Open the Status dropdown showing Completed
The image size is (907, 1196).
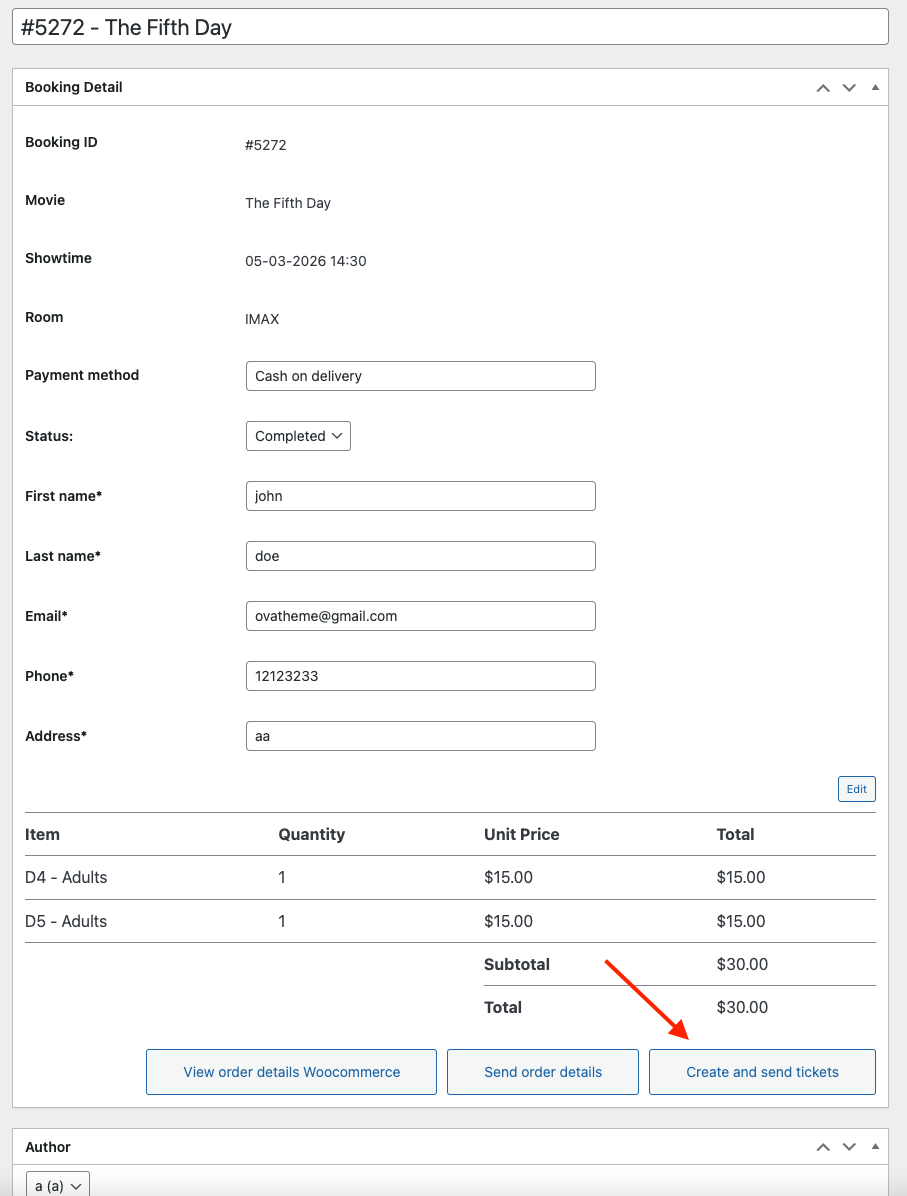tap(298, 436)
